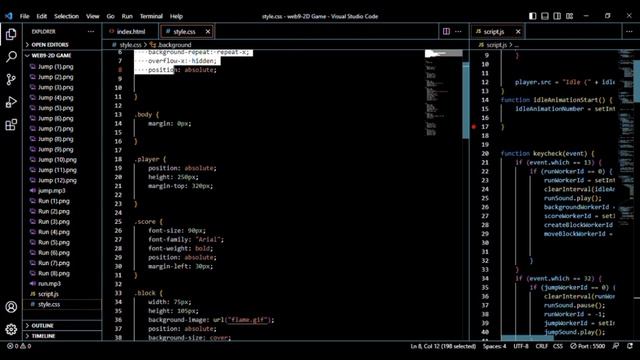Open the File menu
The image size is (640, 360).
24,16
